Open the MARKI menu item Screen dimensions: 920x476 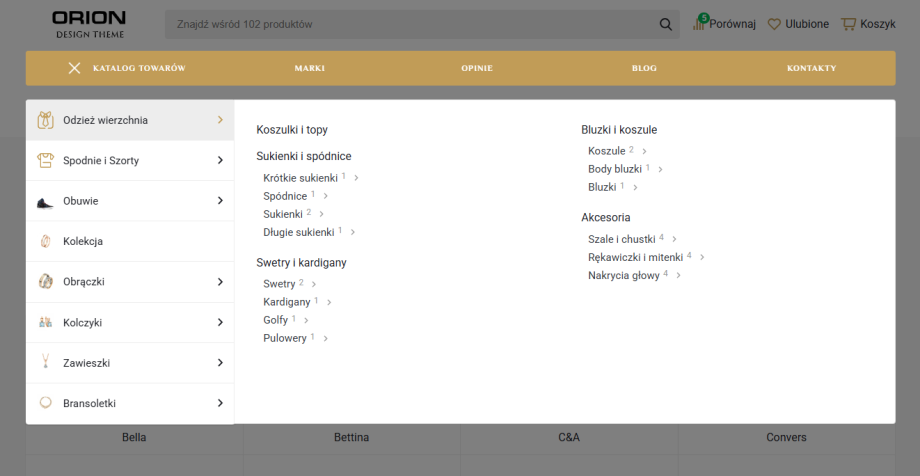coord(310,68)
